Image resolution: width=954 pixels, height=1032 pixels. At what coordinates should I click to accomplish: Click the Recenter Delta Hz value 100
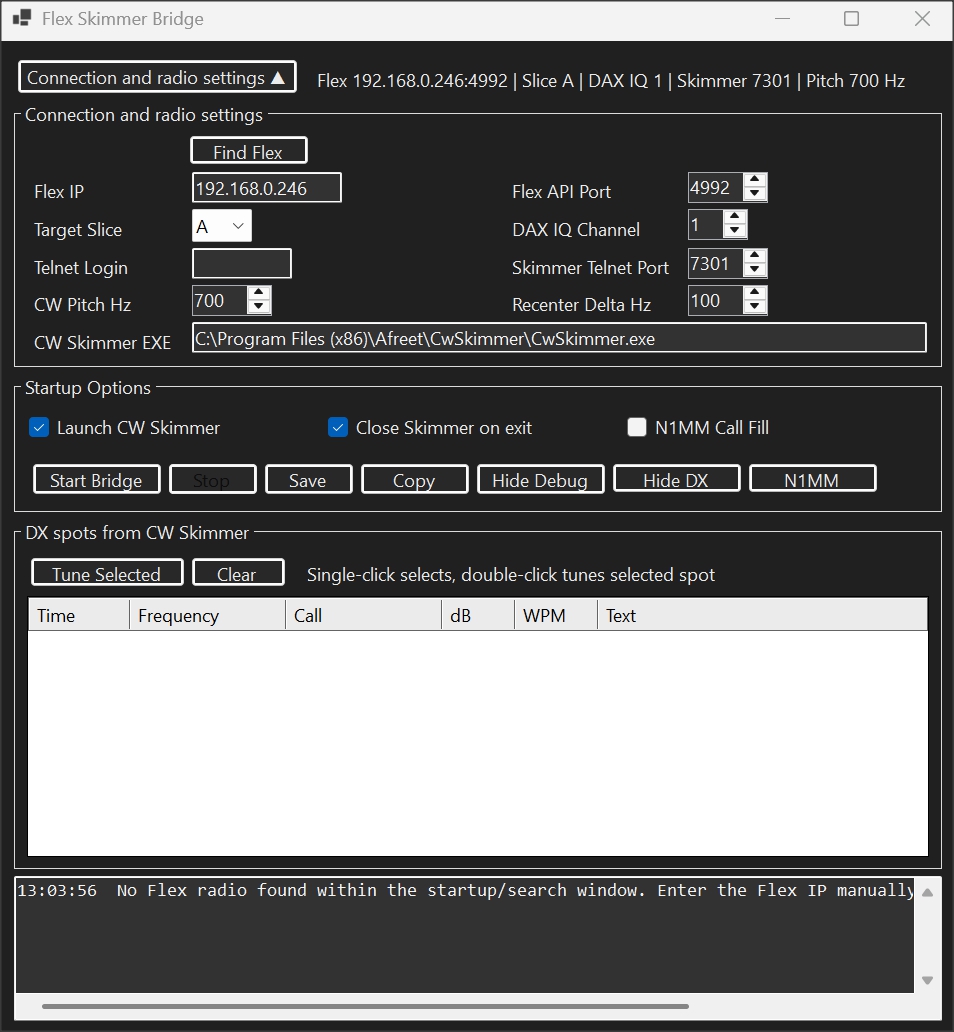coord(716,301)
